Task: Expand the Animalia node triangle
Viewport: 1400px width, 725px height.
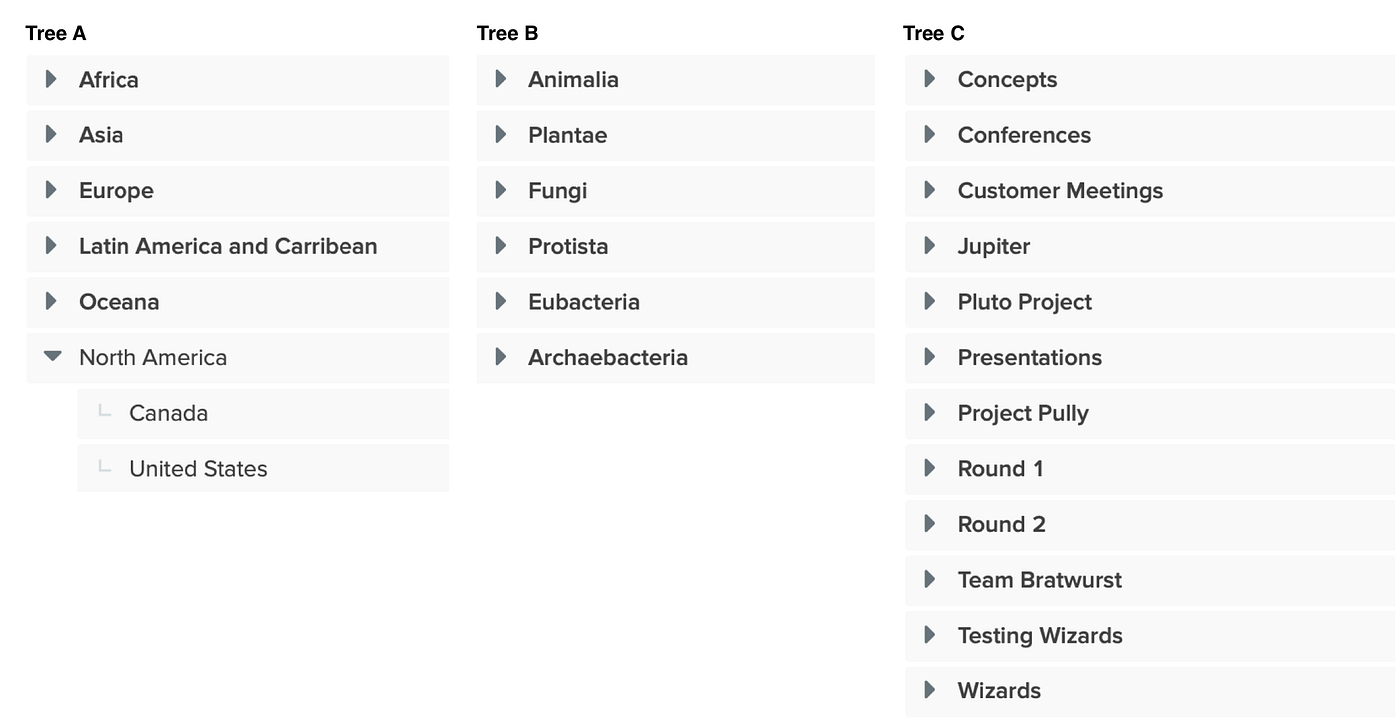Action: (501, 79)
